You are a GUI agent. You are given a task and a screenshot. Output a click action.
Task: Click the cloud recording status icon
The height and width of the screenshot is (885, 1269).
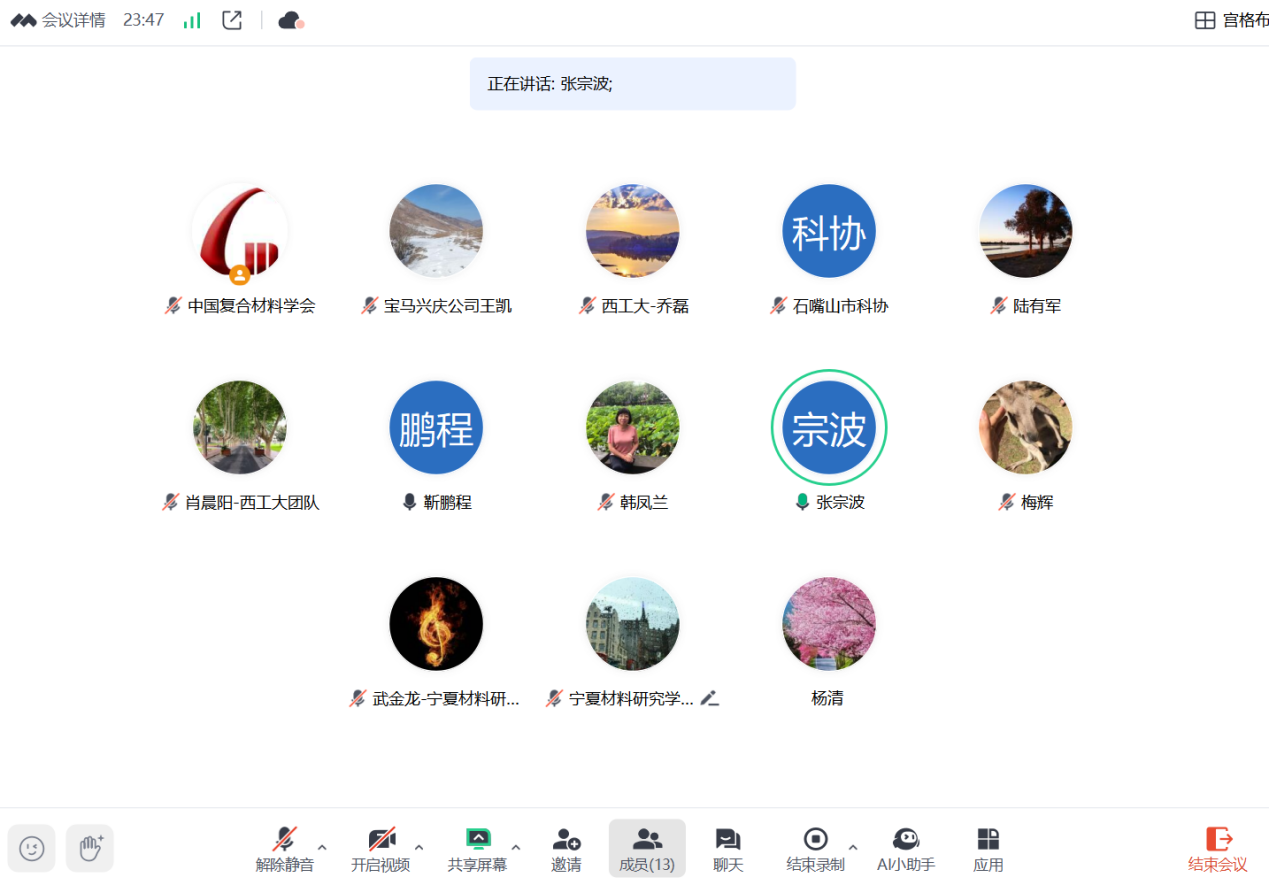[289, 19]
